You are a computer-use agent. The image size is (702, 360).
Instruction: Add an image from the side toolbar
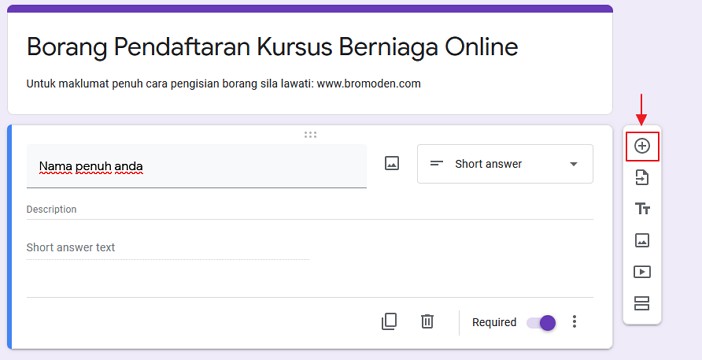point(642,240)
